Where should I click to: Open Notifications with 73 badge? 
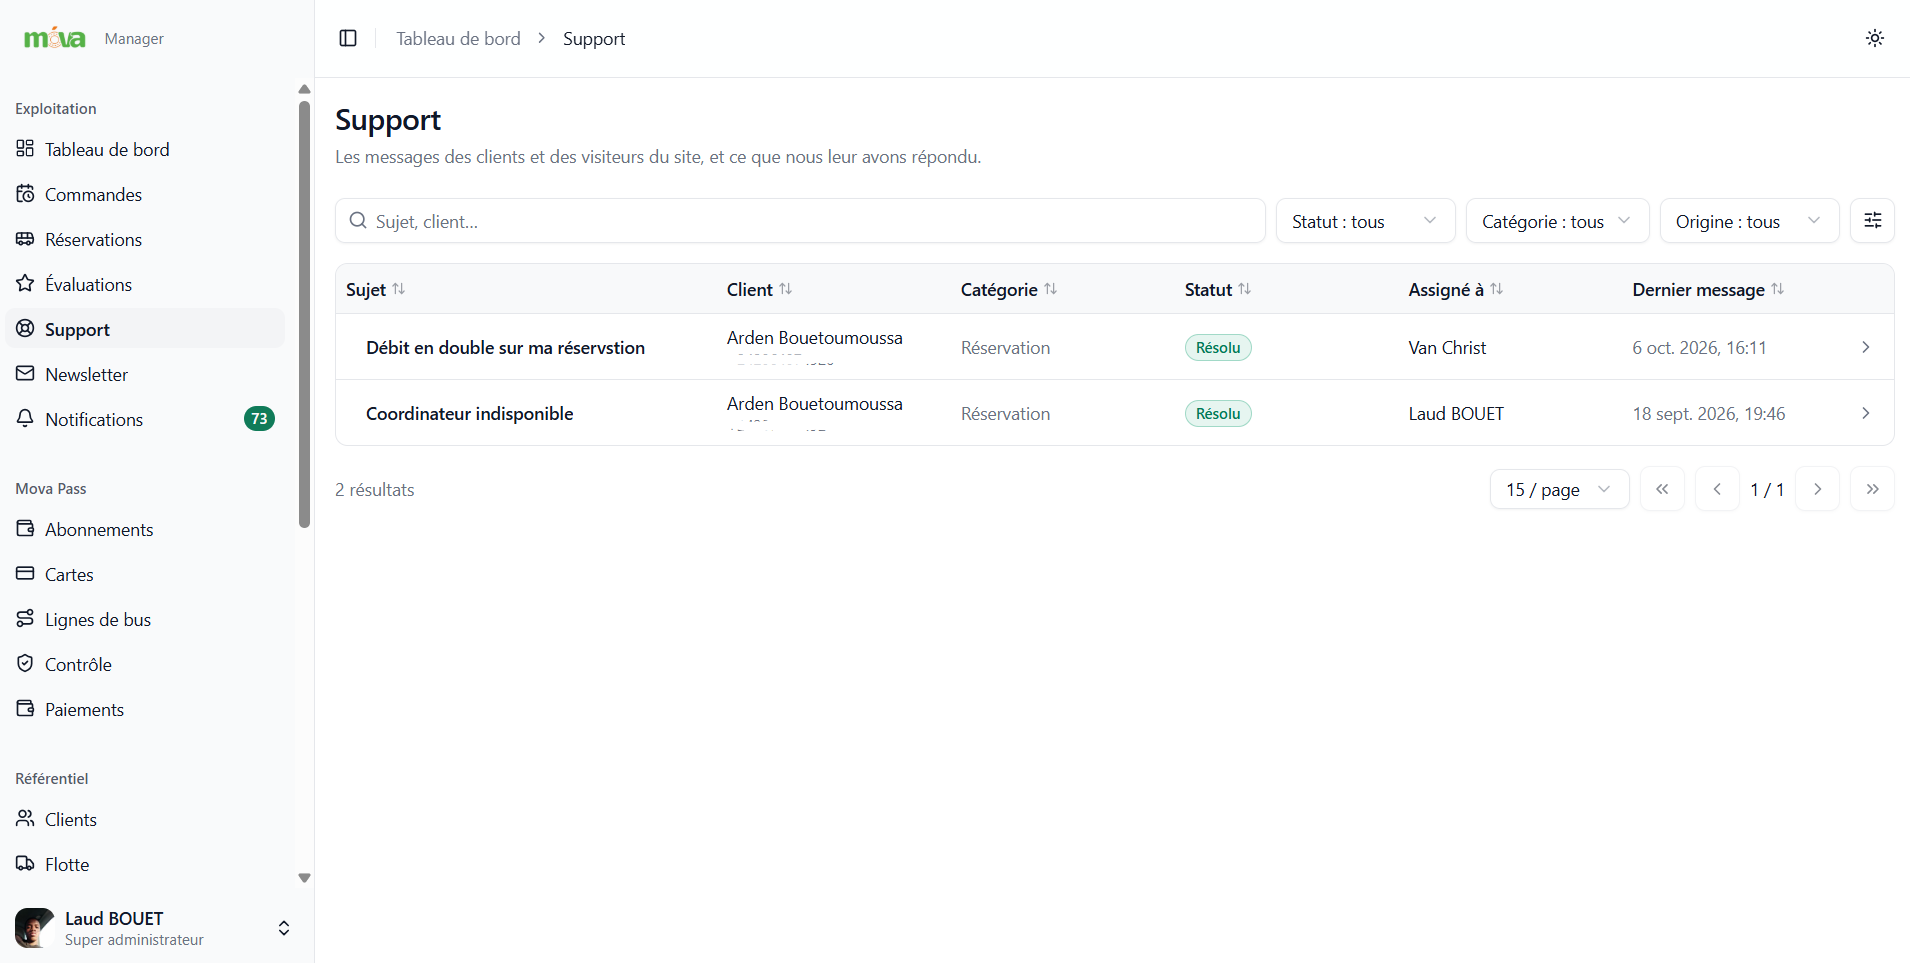[145, 419]
